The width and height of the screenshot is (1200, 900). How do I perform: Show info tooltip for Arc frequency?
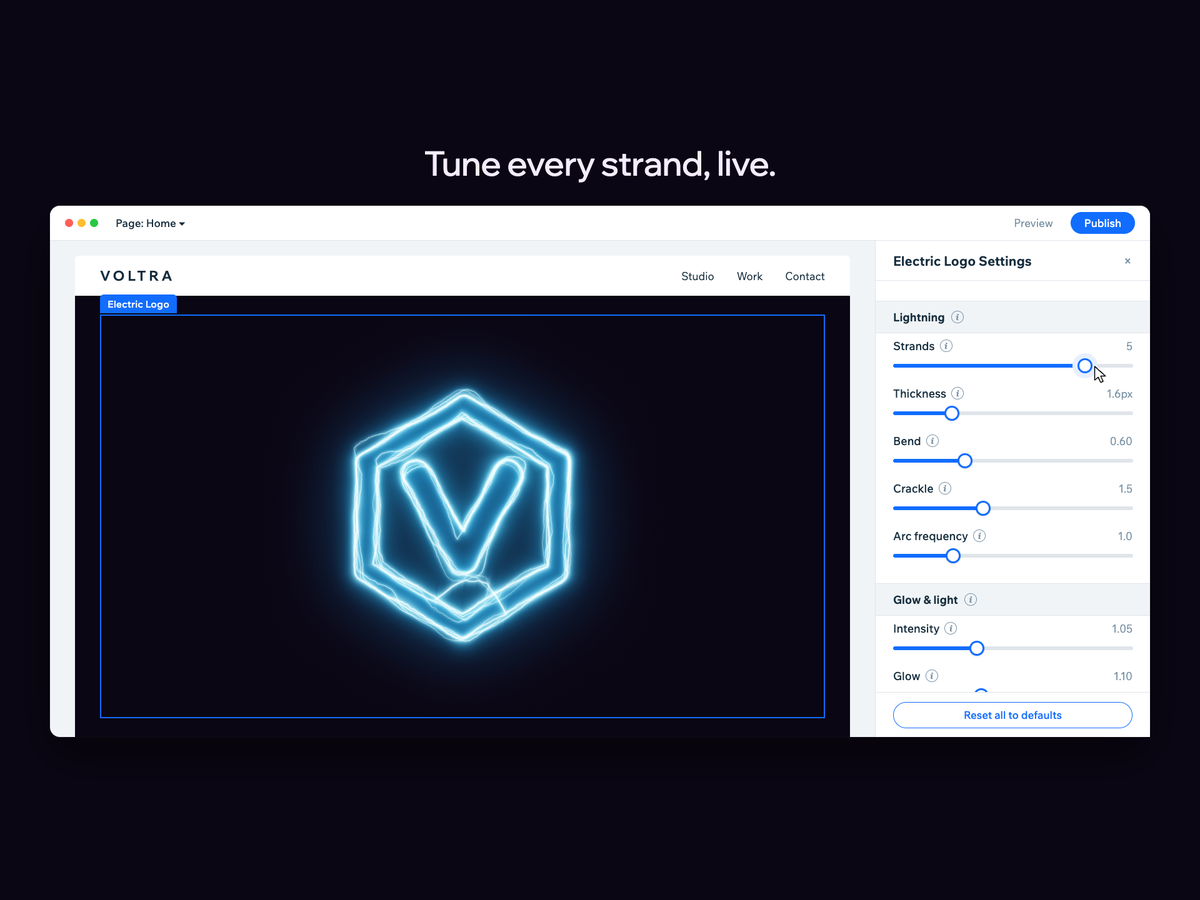pyautogui.click(x=979, y=536)
